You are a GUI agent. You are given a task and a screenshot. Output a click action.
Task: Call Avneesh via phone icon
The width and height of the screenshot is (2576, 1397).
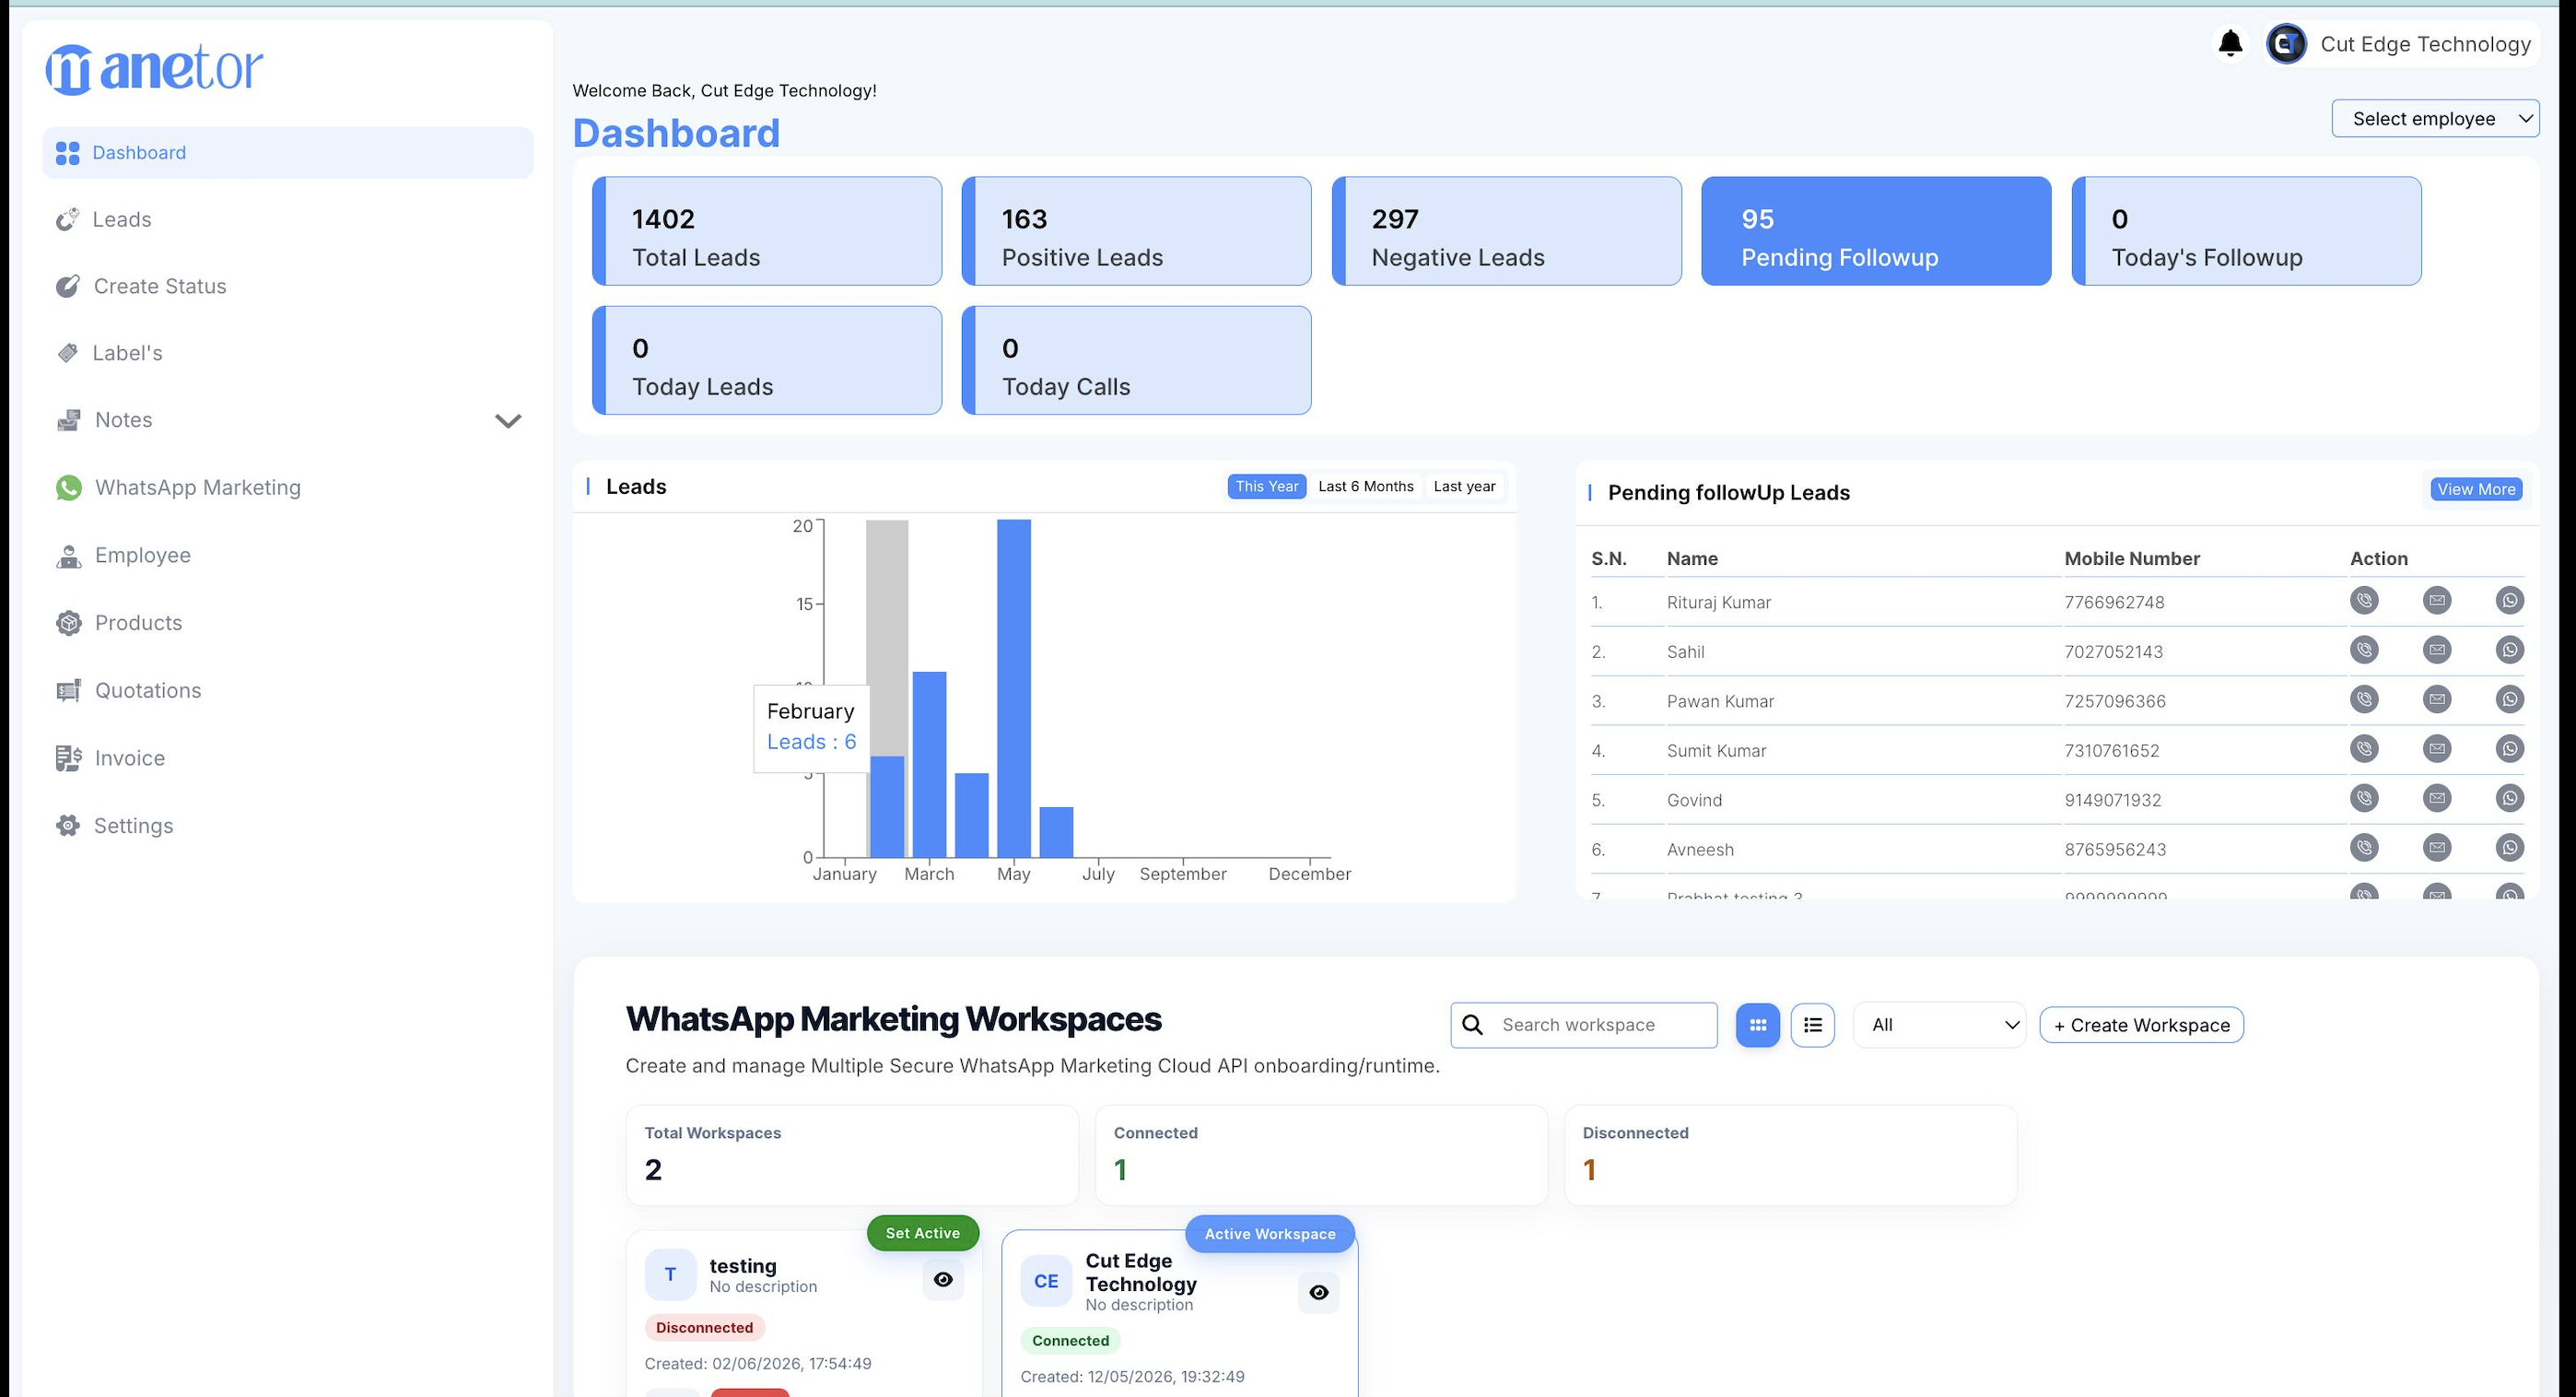point(2364,848)
